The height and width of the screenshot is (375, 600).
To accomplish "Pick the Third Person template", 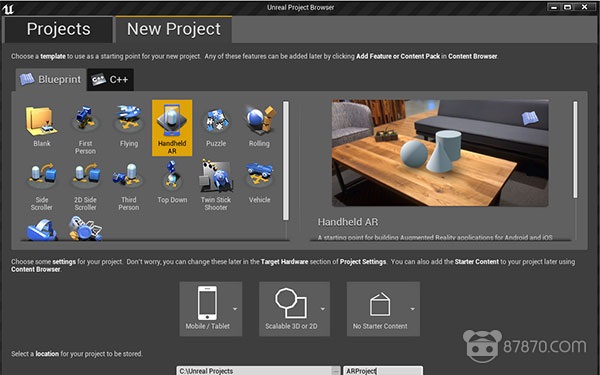I will click(129, 185).
